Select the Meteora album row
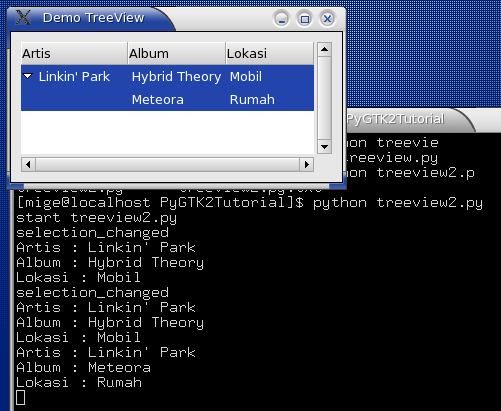The width and height of the screenshot is (501, 411). click(167, 100)
